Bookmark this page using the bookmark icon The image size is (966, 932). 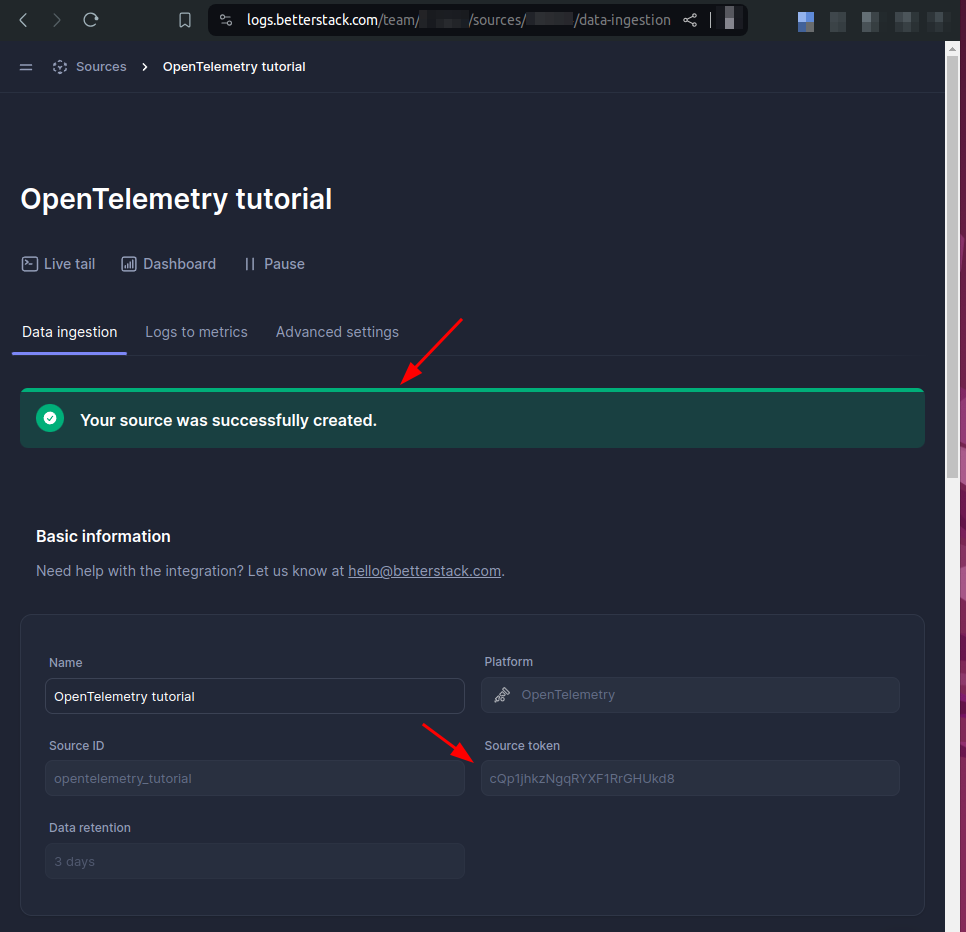(185, 20)
